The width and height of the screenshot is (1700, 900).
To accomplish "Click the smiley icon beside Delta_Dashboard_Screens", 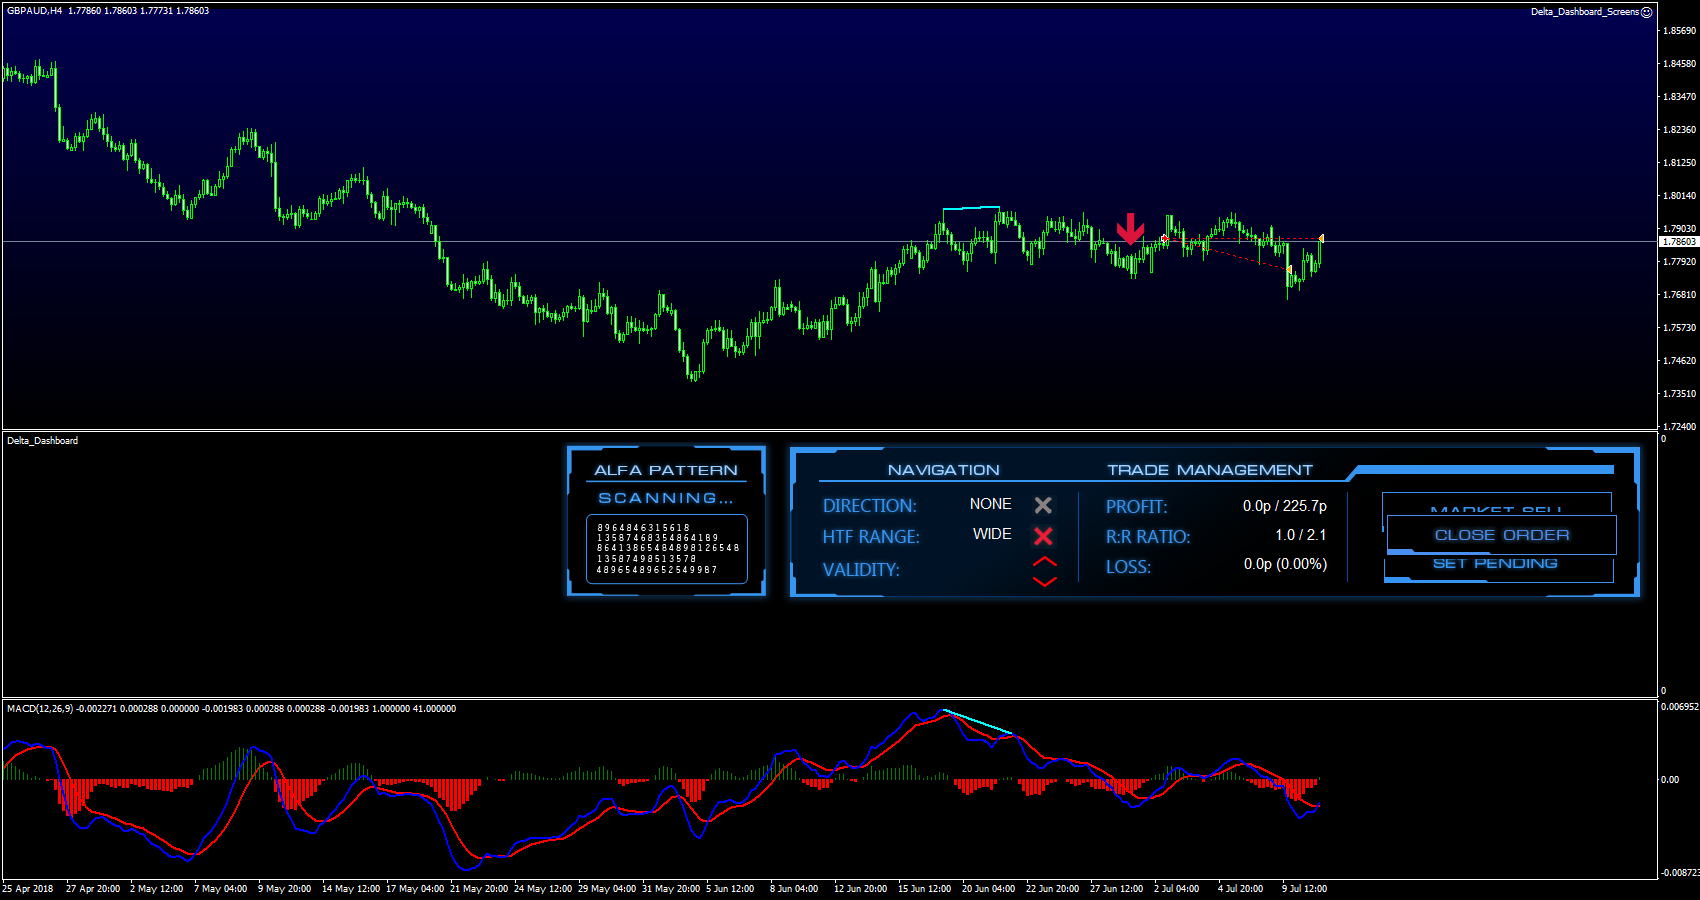I will coord(1646,12).
